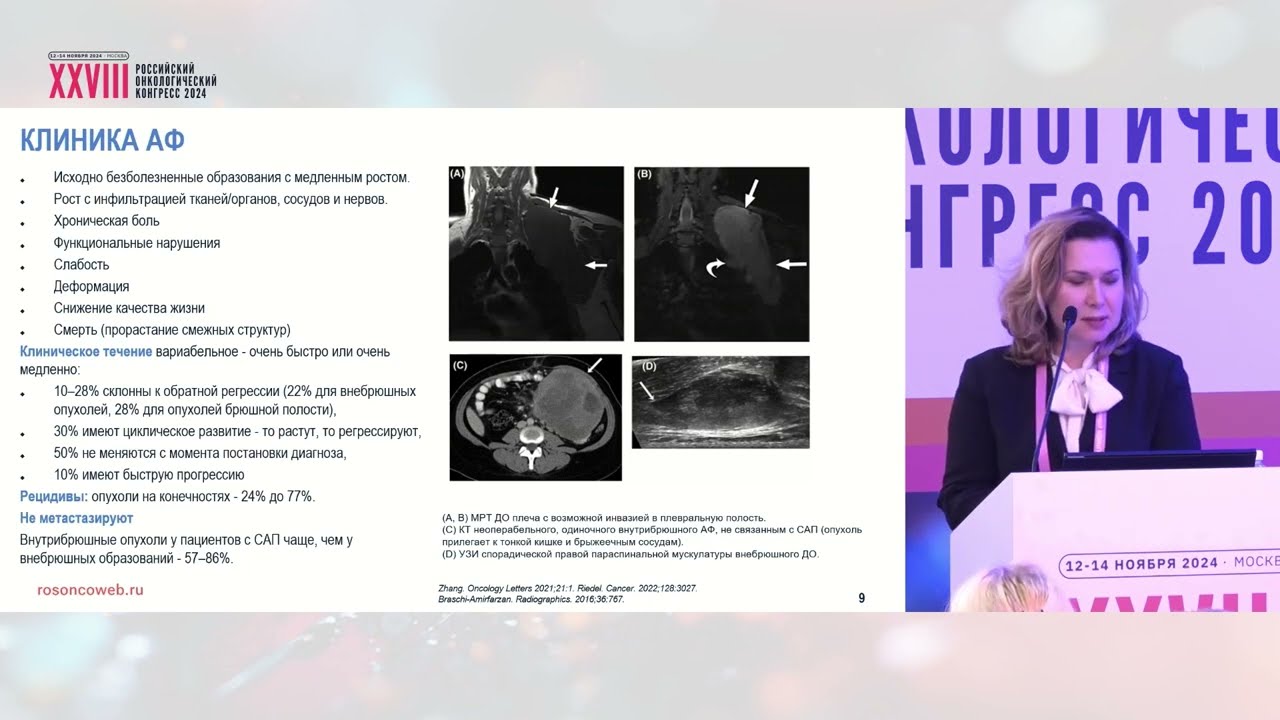Click slide page number 9
The width and height of the screenshot is (1280, 720).
tap(861, 598)
